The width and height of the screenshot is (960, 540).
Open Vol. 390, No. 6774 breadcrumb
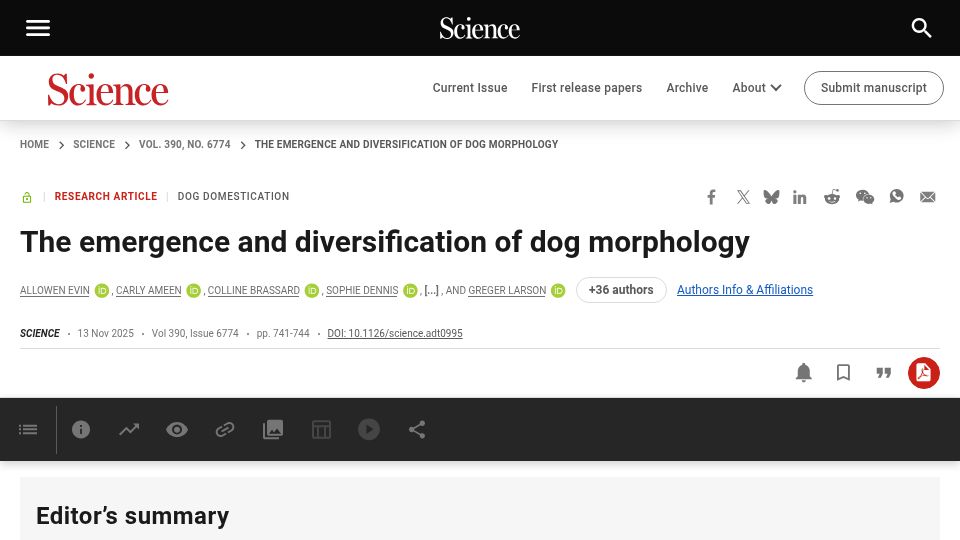(x=184, y=144)
